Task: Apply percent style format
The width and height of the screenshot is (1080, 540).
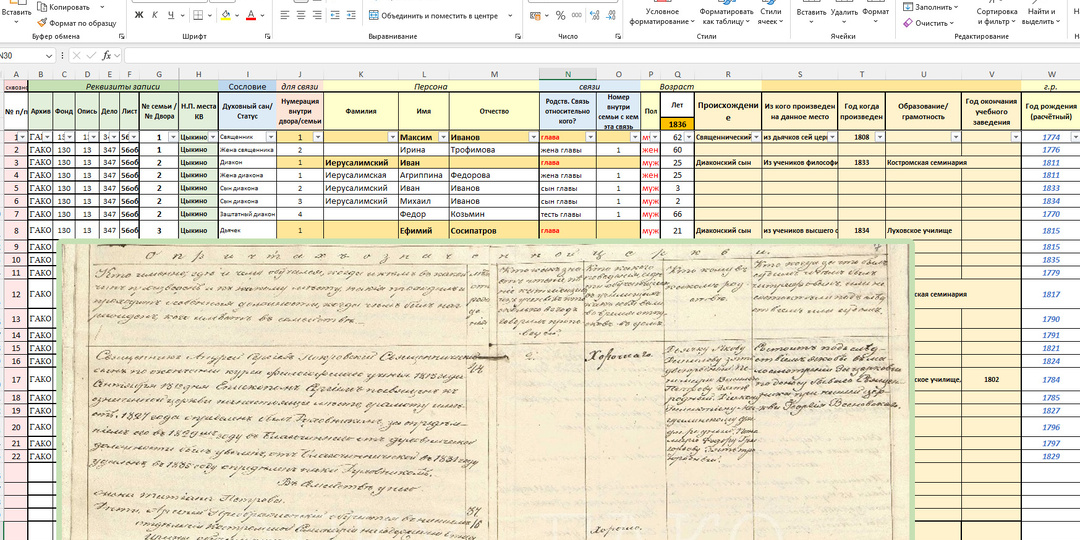Action: (x=560, y=15)
